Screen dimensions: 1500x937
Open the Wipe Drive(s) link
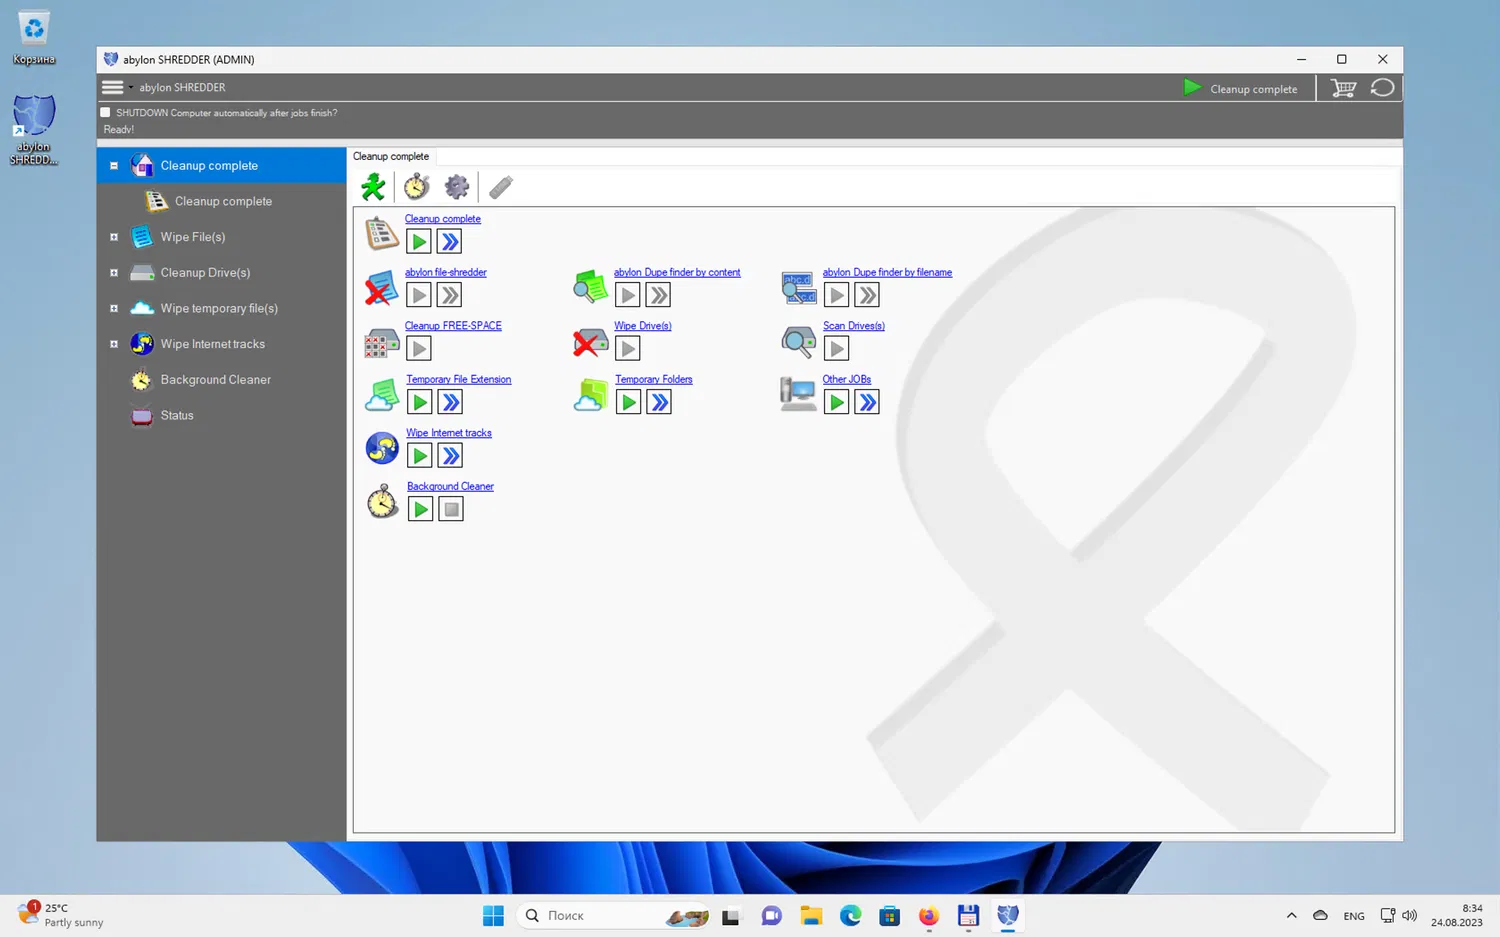[643, 326]
